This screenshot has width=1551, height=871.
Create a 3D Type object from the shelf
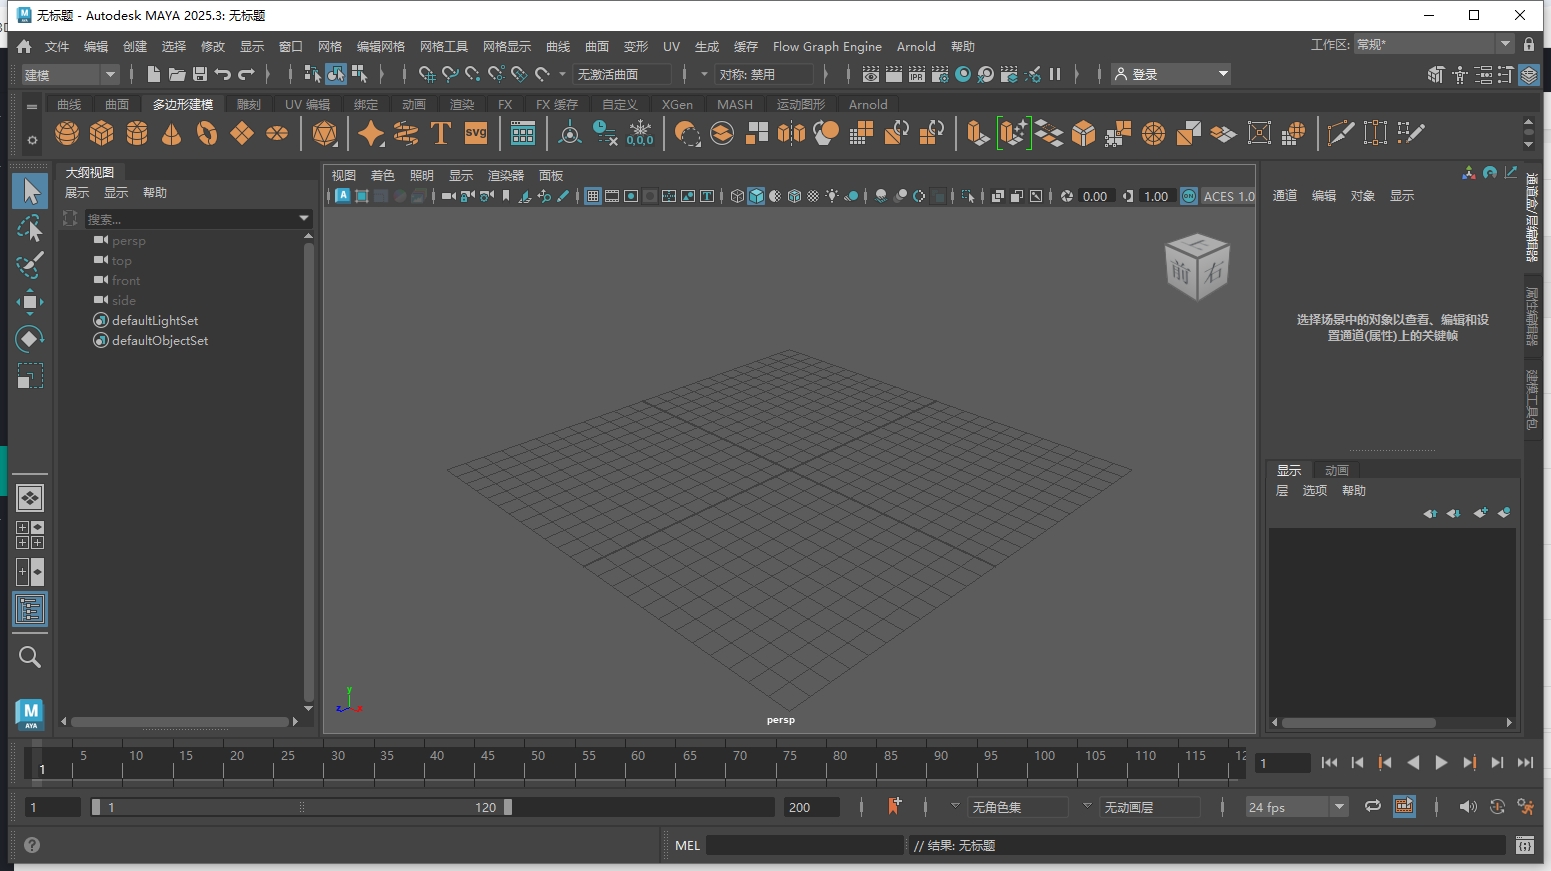pyautogui.click(x=440, y=132)
